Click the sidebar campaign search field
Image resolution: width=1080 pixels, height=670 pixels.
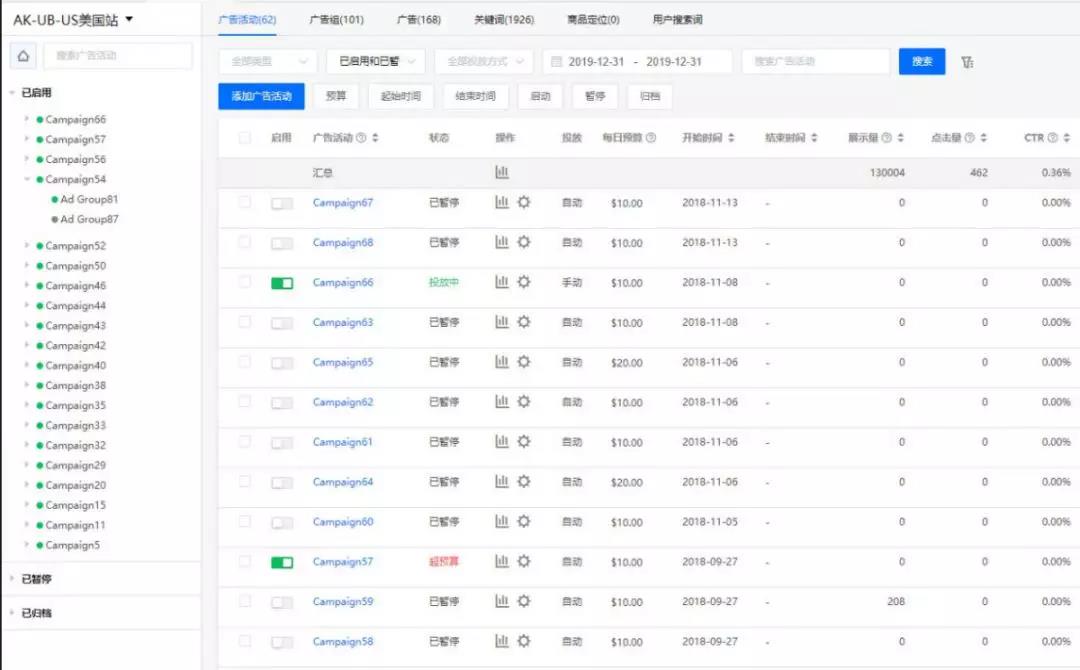tap(118, 56)
